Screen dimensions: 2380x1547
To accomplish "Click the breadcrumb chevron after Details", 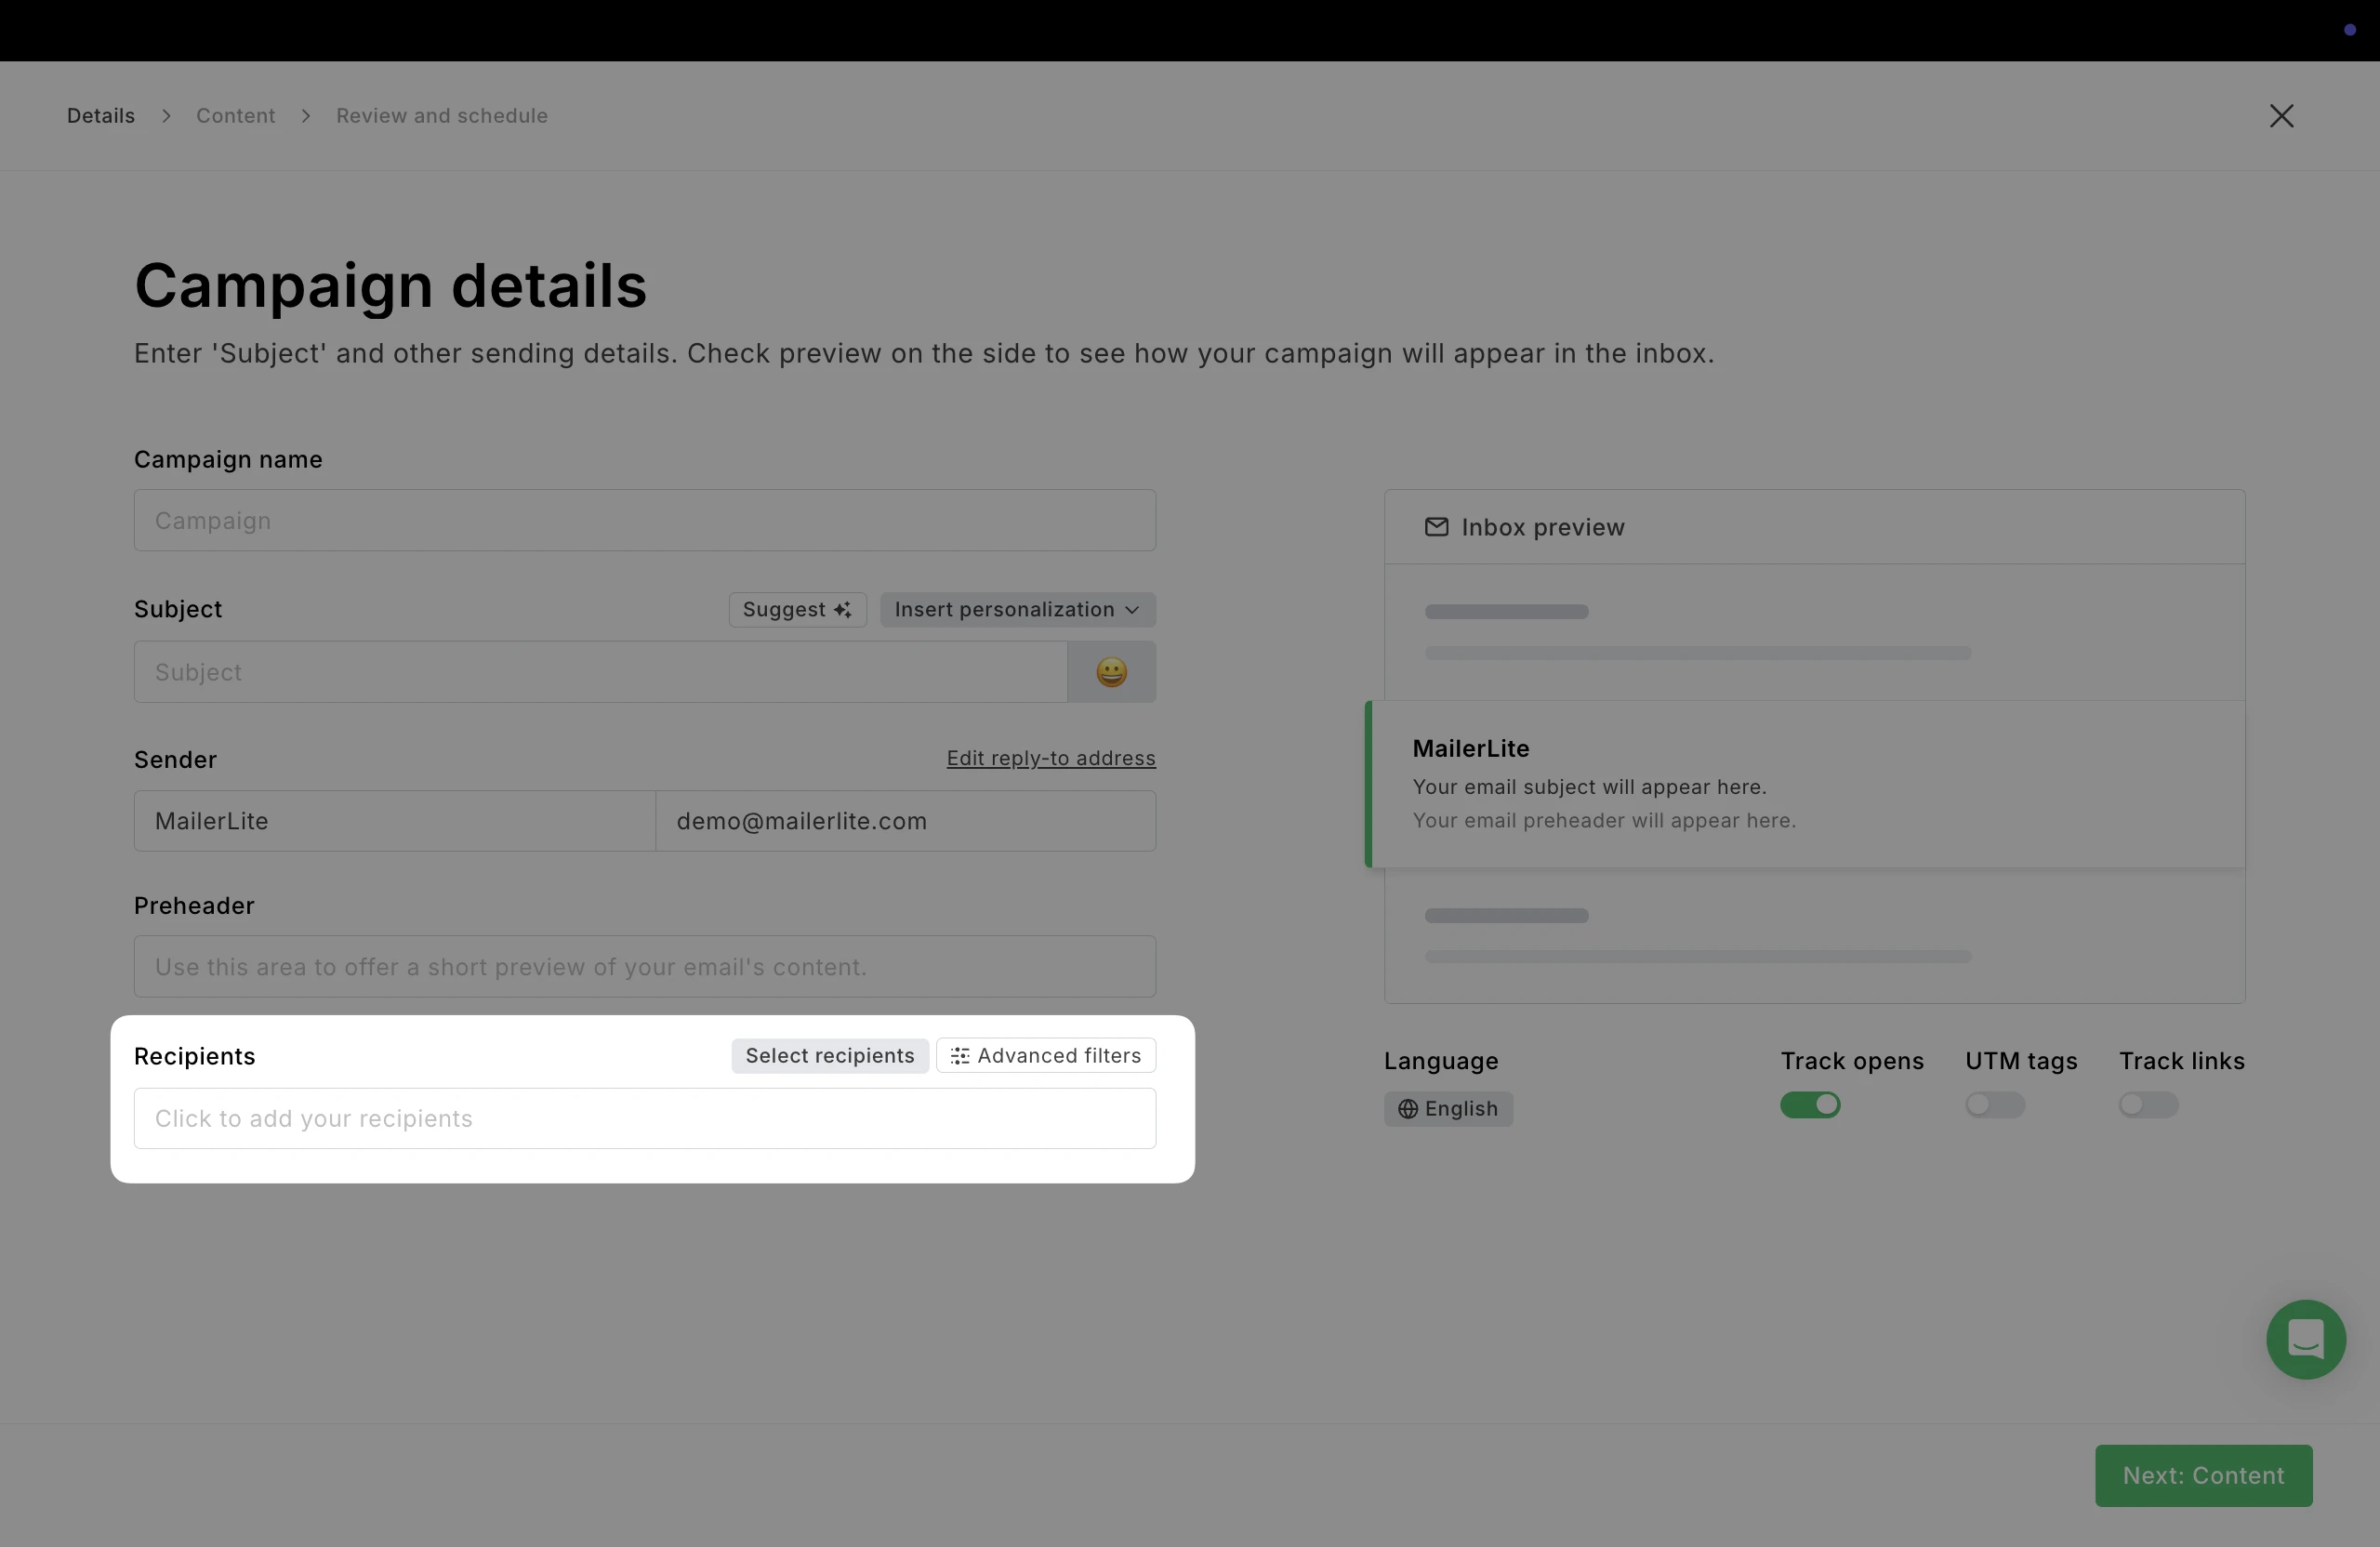I will click(x=166, y=116).
